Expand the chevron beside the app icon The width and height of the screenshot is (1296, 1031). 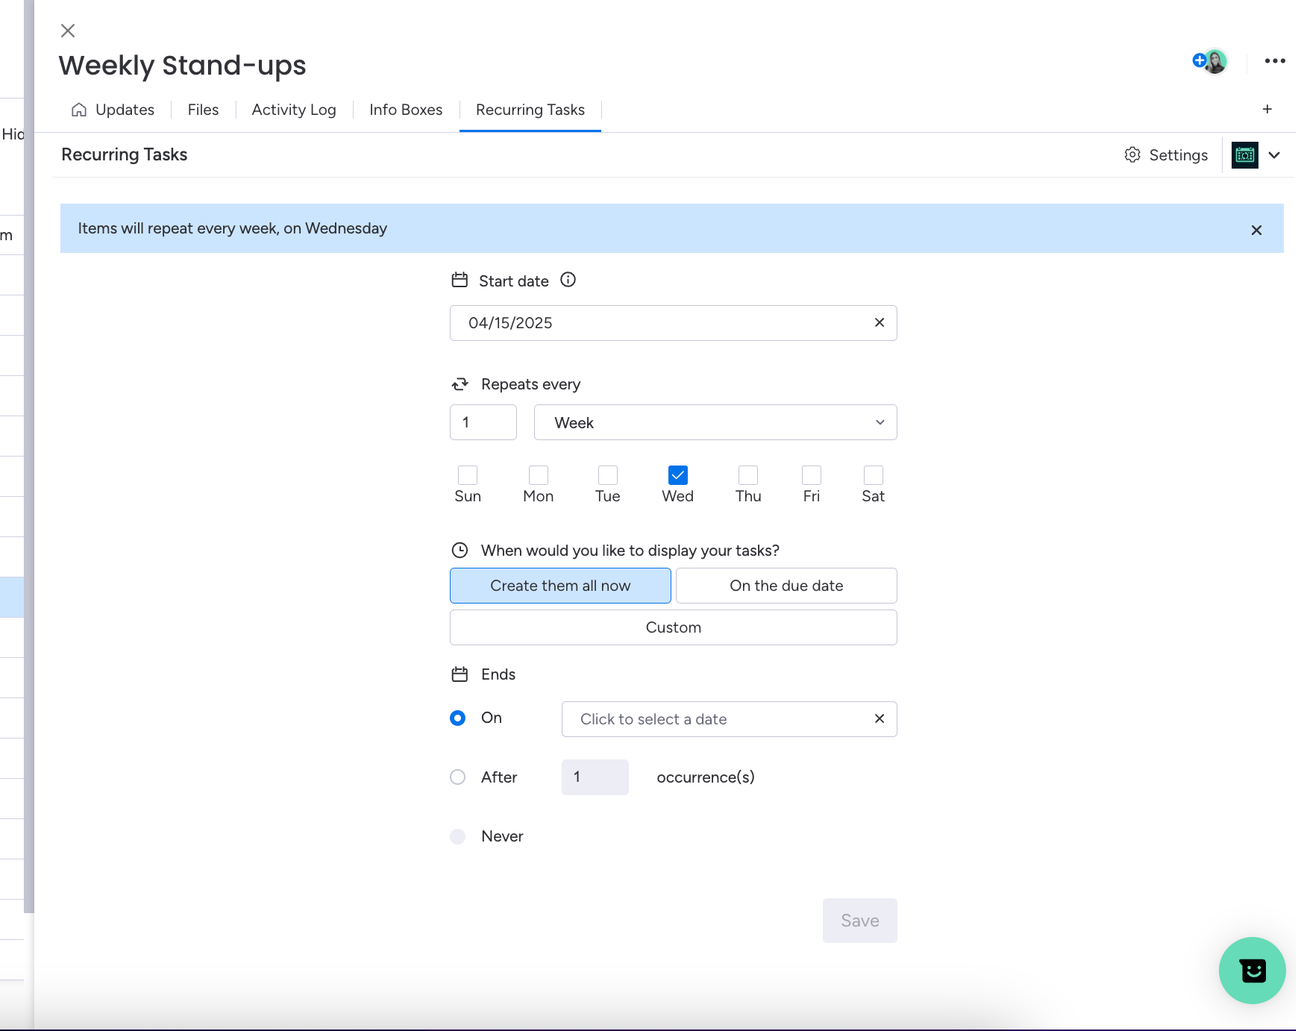pyautogui.click(x=1274, y=155)
